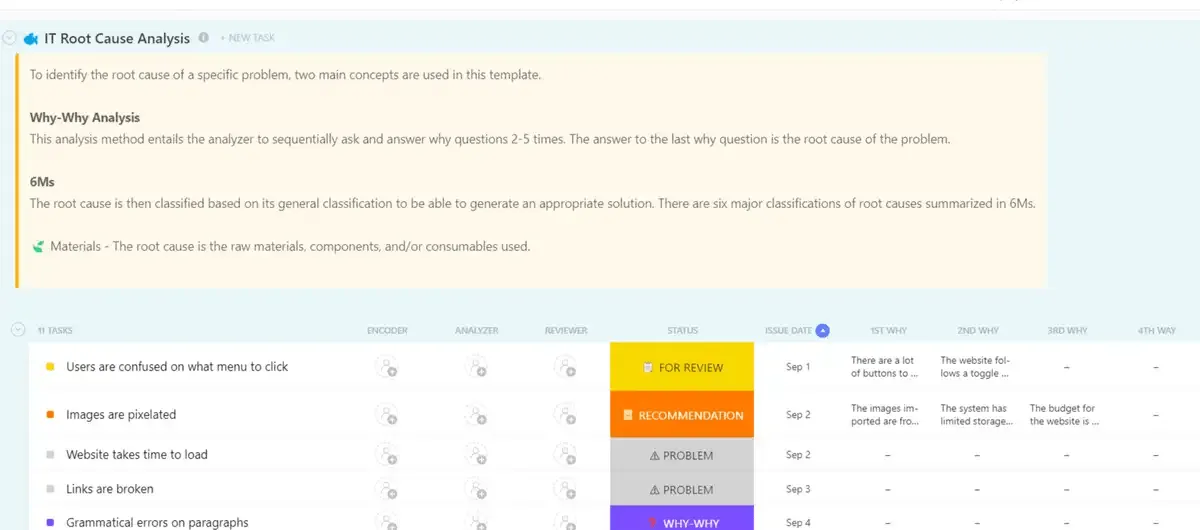This screenshot has height=530, width=1200.
Task: Click the yellow status square for Users are confused
Action: tap(50, 367)
